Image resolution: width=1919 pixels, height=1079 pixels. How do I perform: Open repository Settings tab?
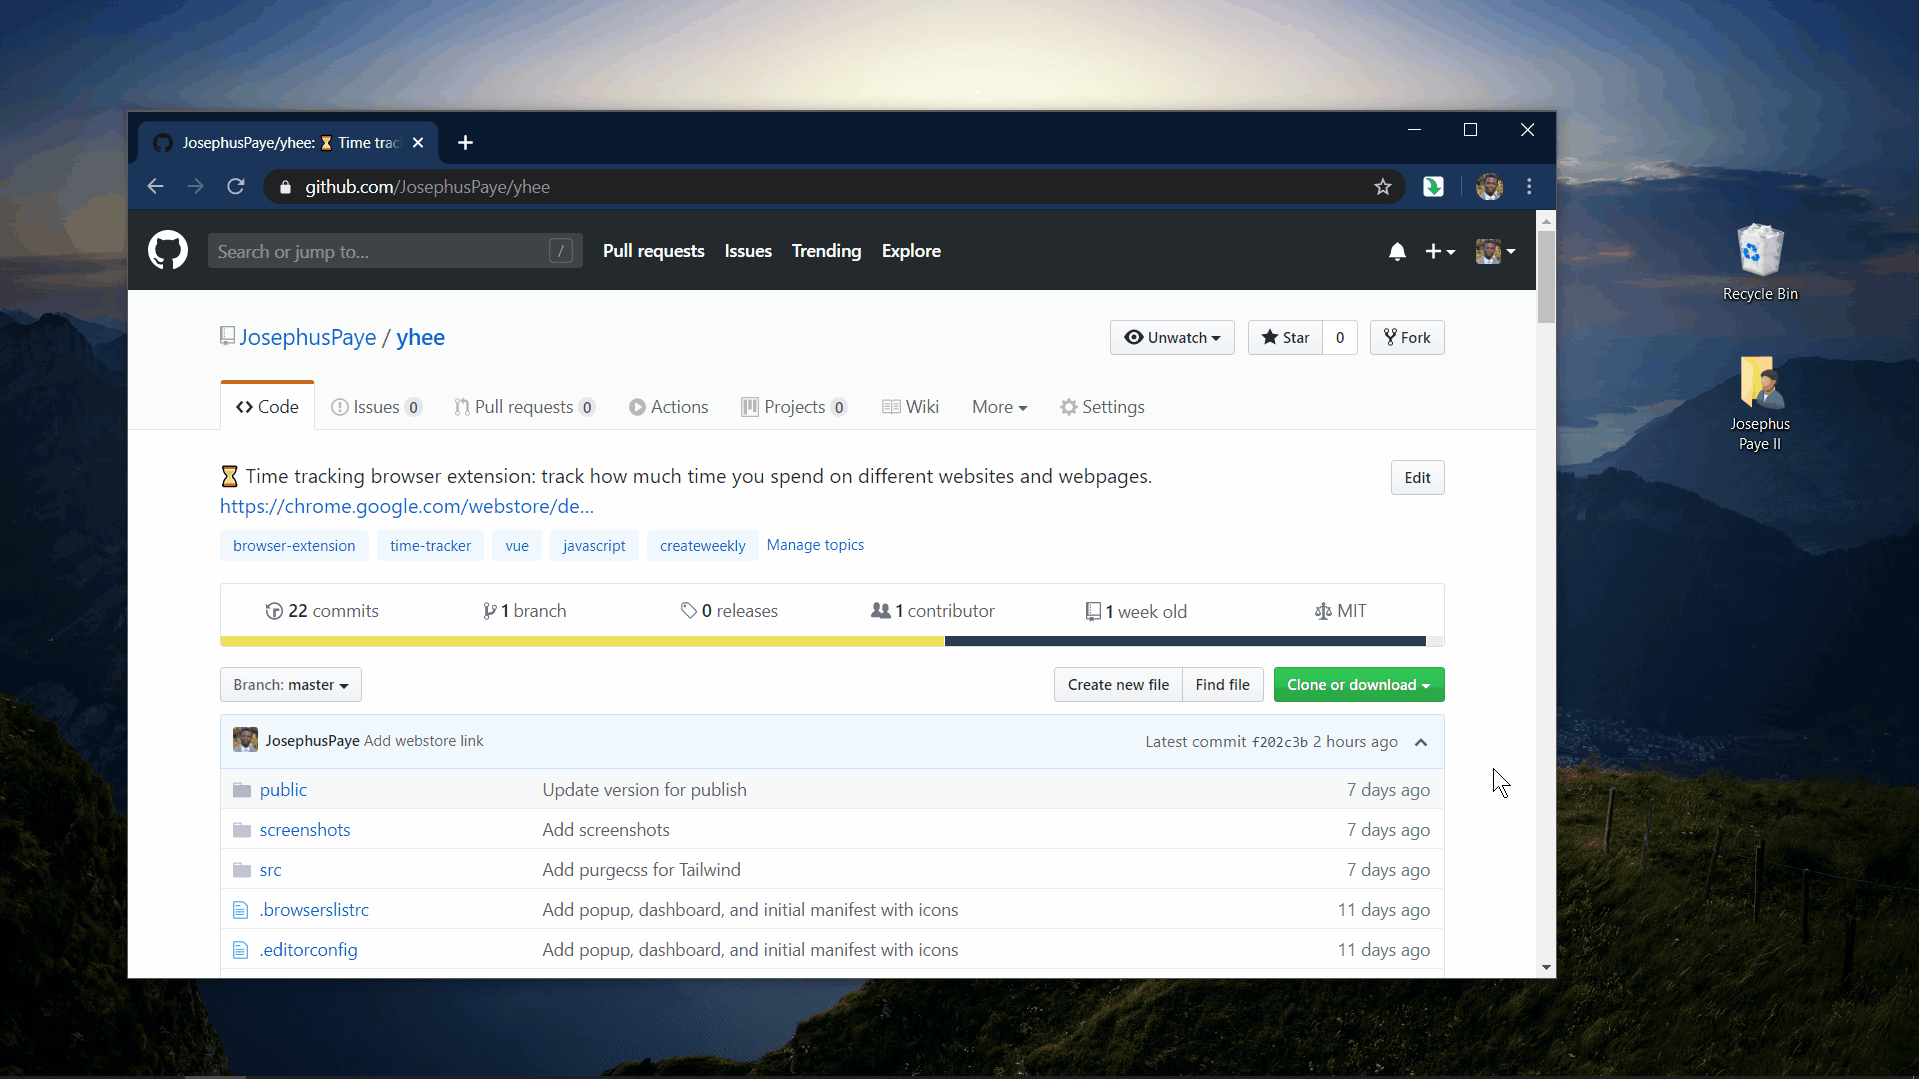coord(1102,407)
